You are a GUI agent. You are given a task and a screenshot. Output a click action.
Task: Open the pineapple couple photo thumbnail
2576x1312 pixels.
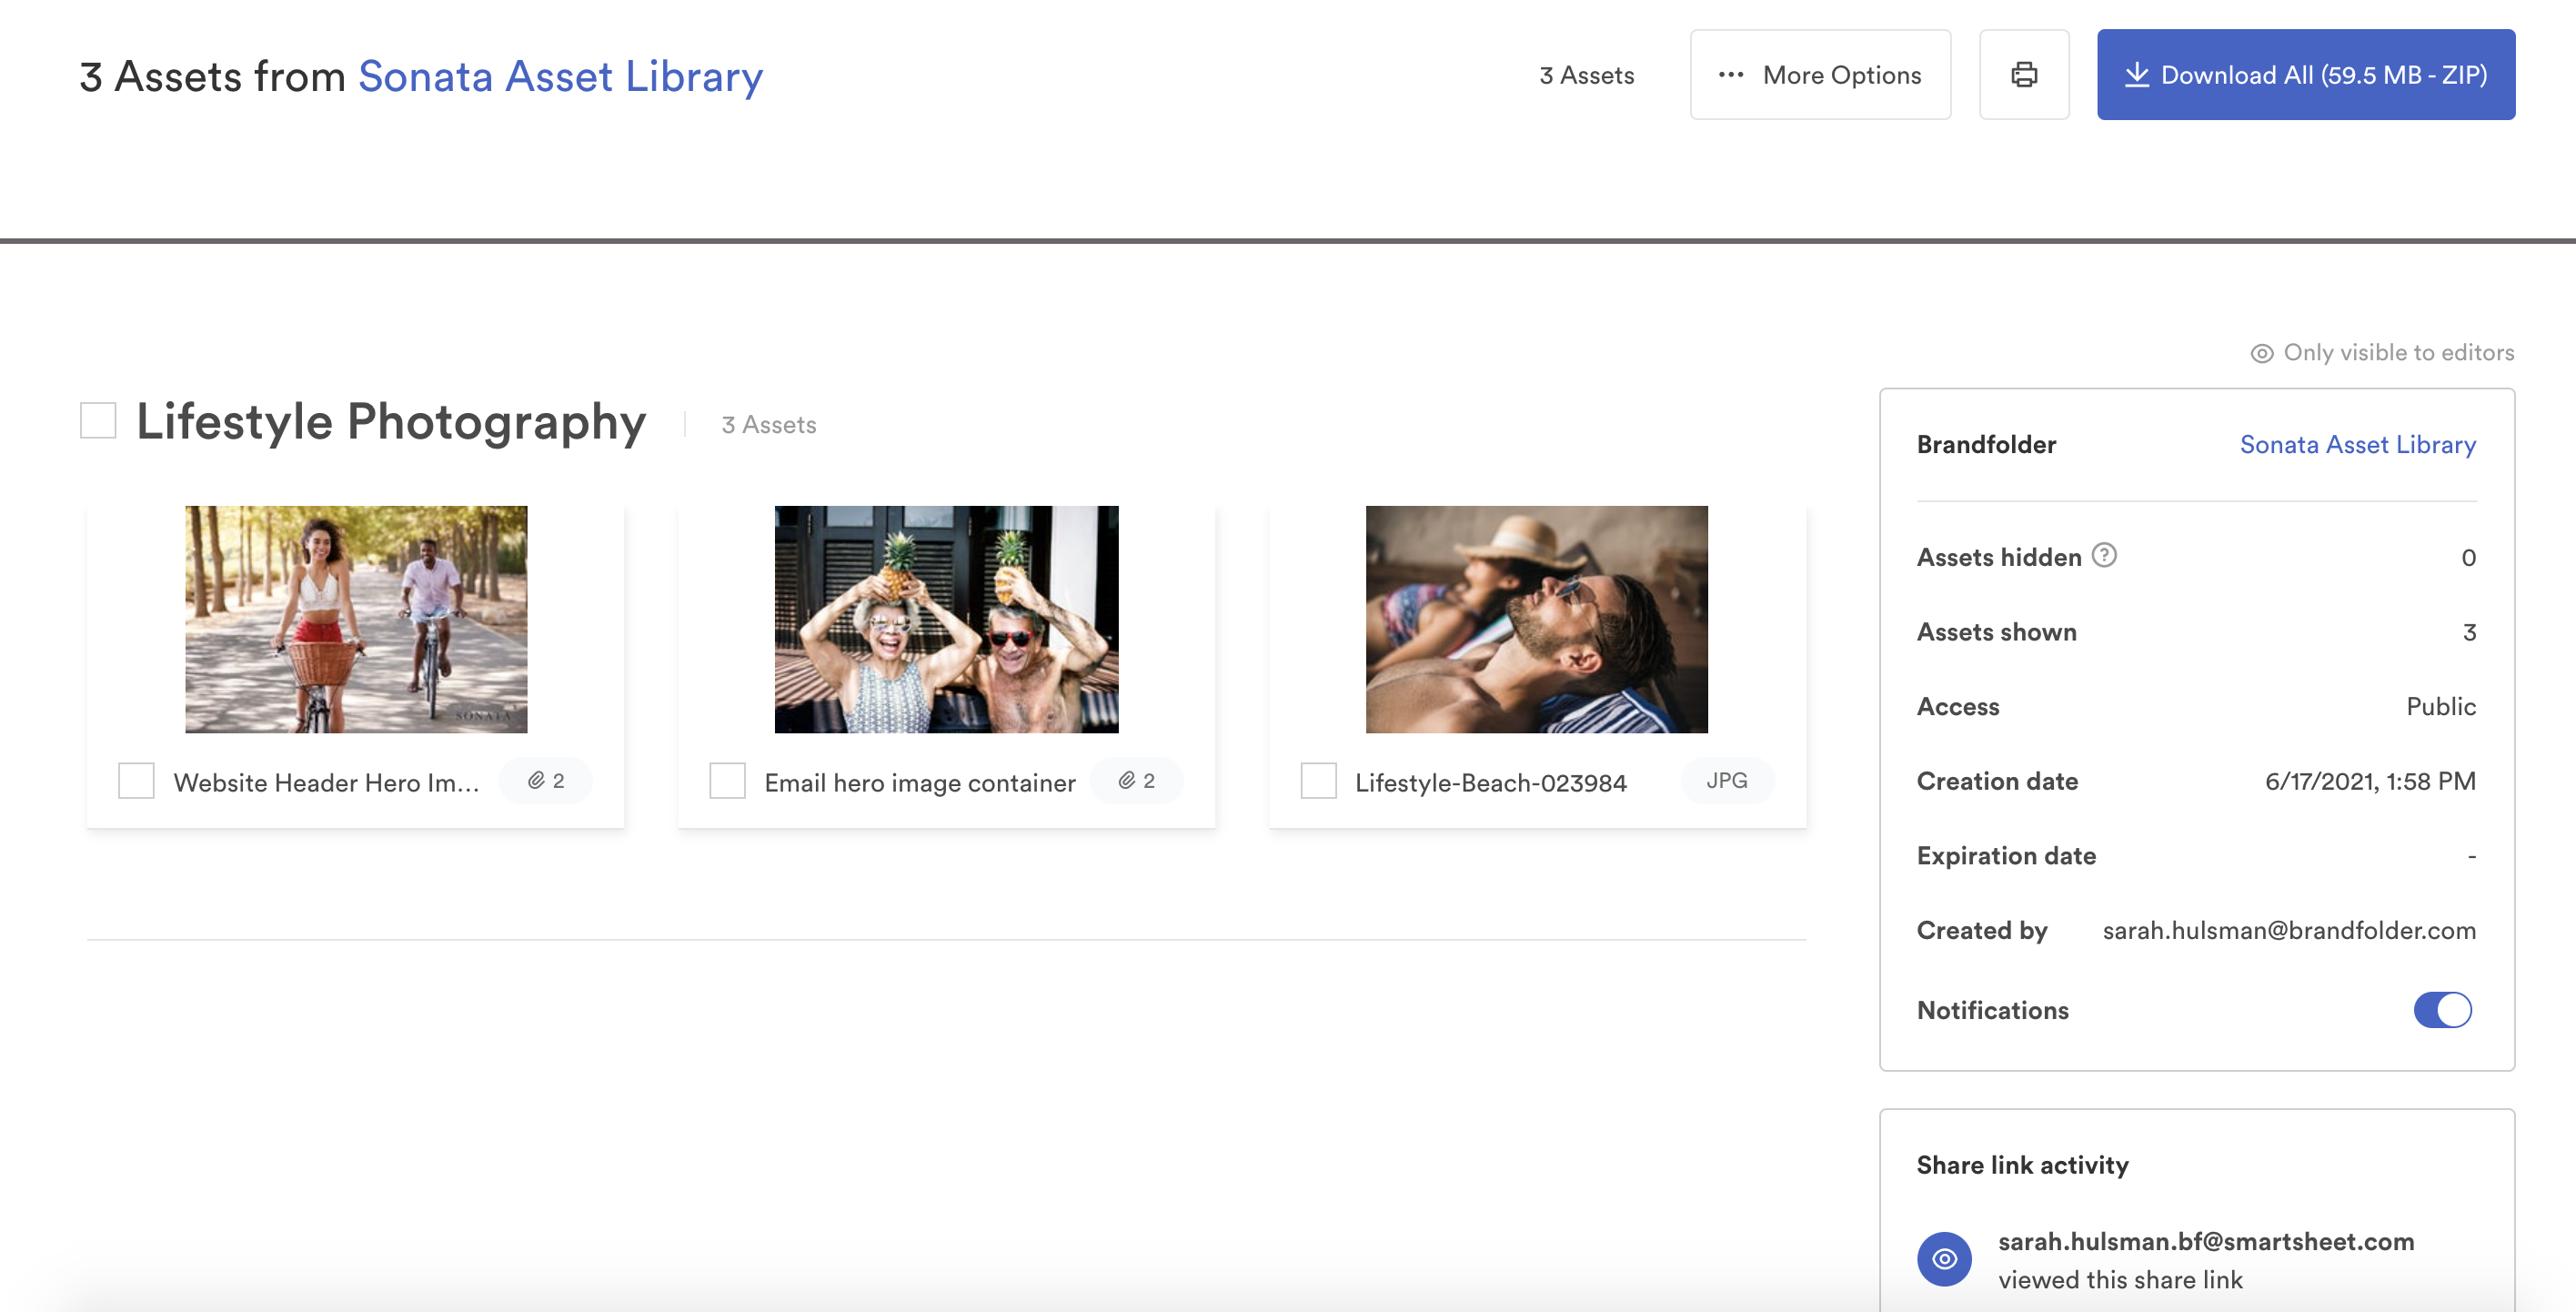click(946, 619)
